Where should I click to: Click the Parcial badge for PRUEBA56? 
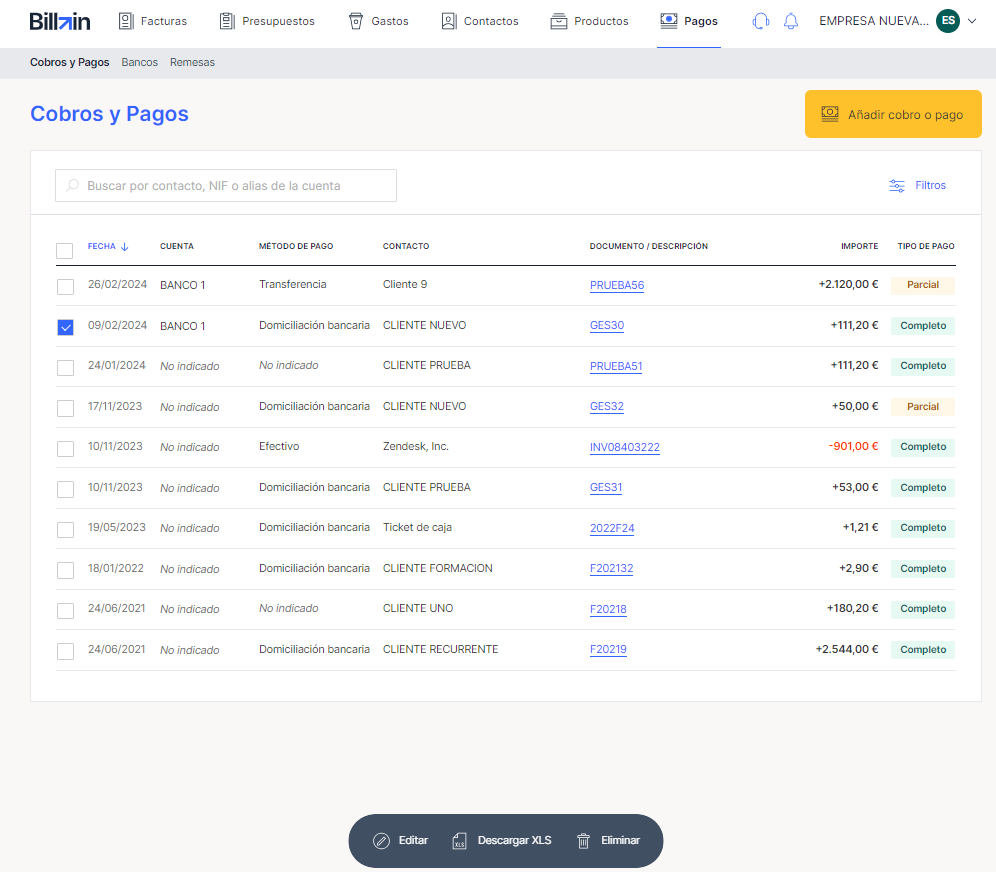coord(923,285)
